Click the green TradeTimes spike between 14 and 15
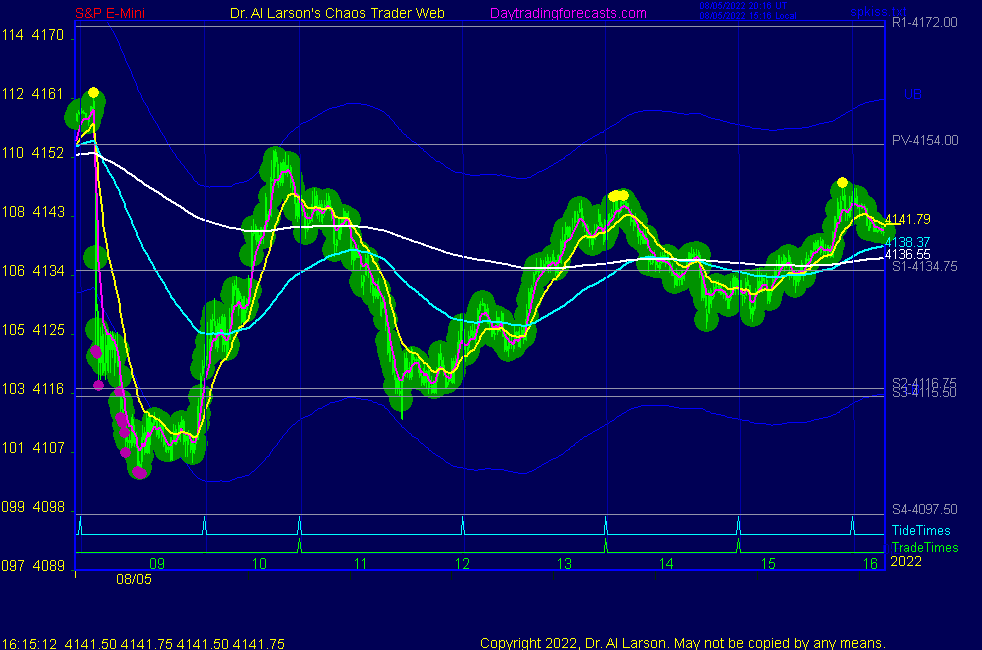982x650 pixels. (739, 545)
